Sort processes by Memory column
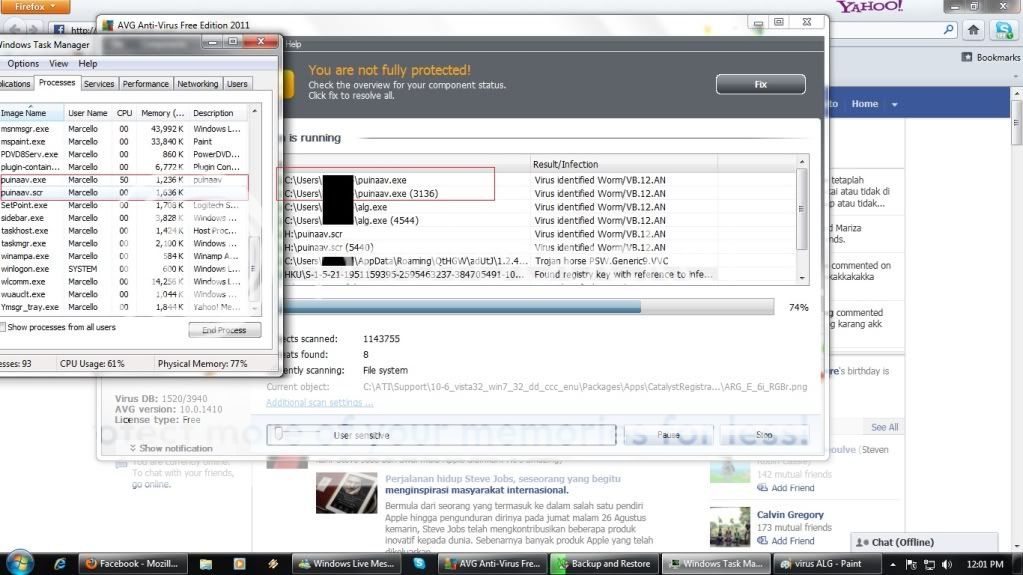 [x=162, y=113]
